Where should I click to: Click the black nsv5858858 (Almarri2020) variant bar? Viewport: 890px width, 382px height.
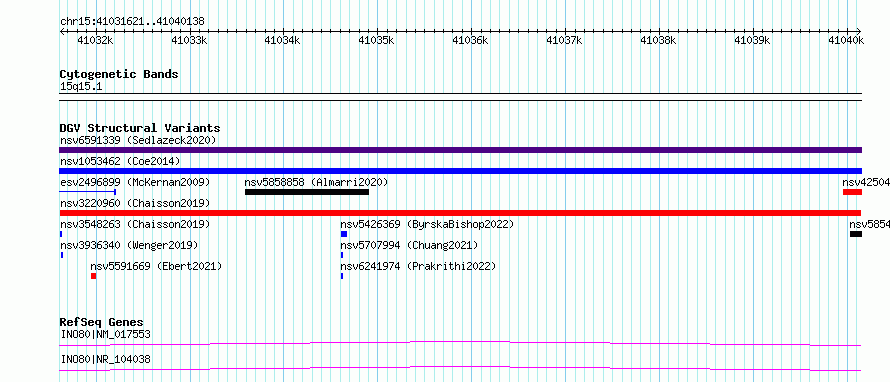(x=307, y=192)
